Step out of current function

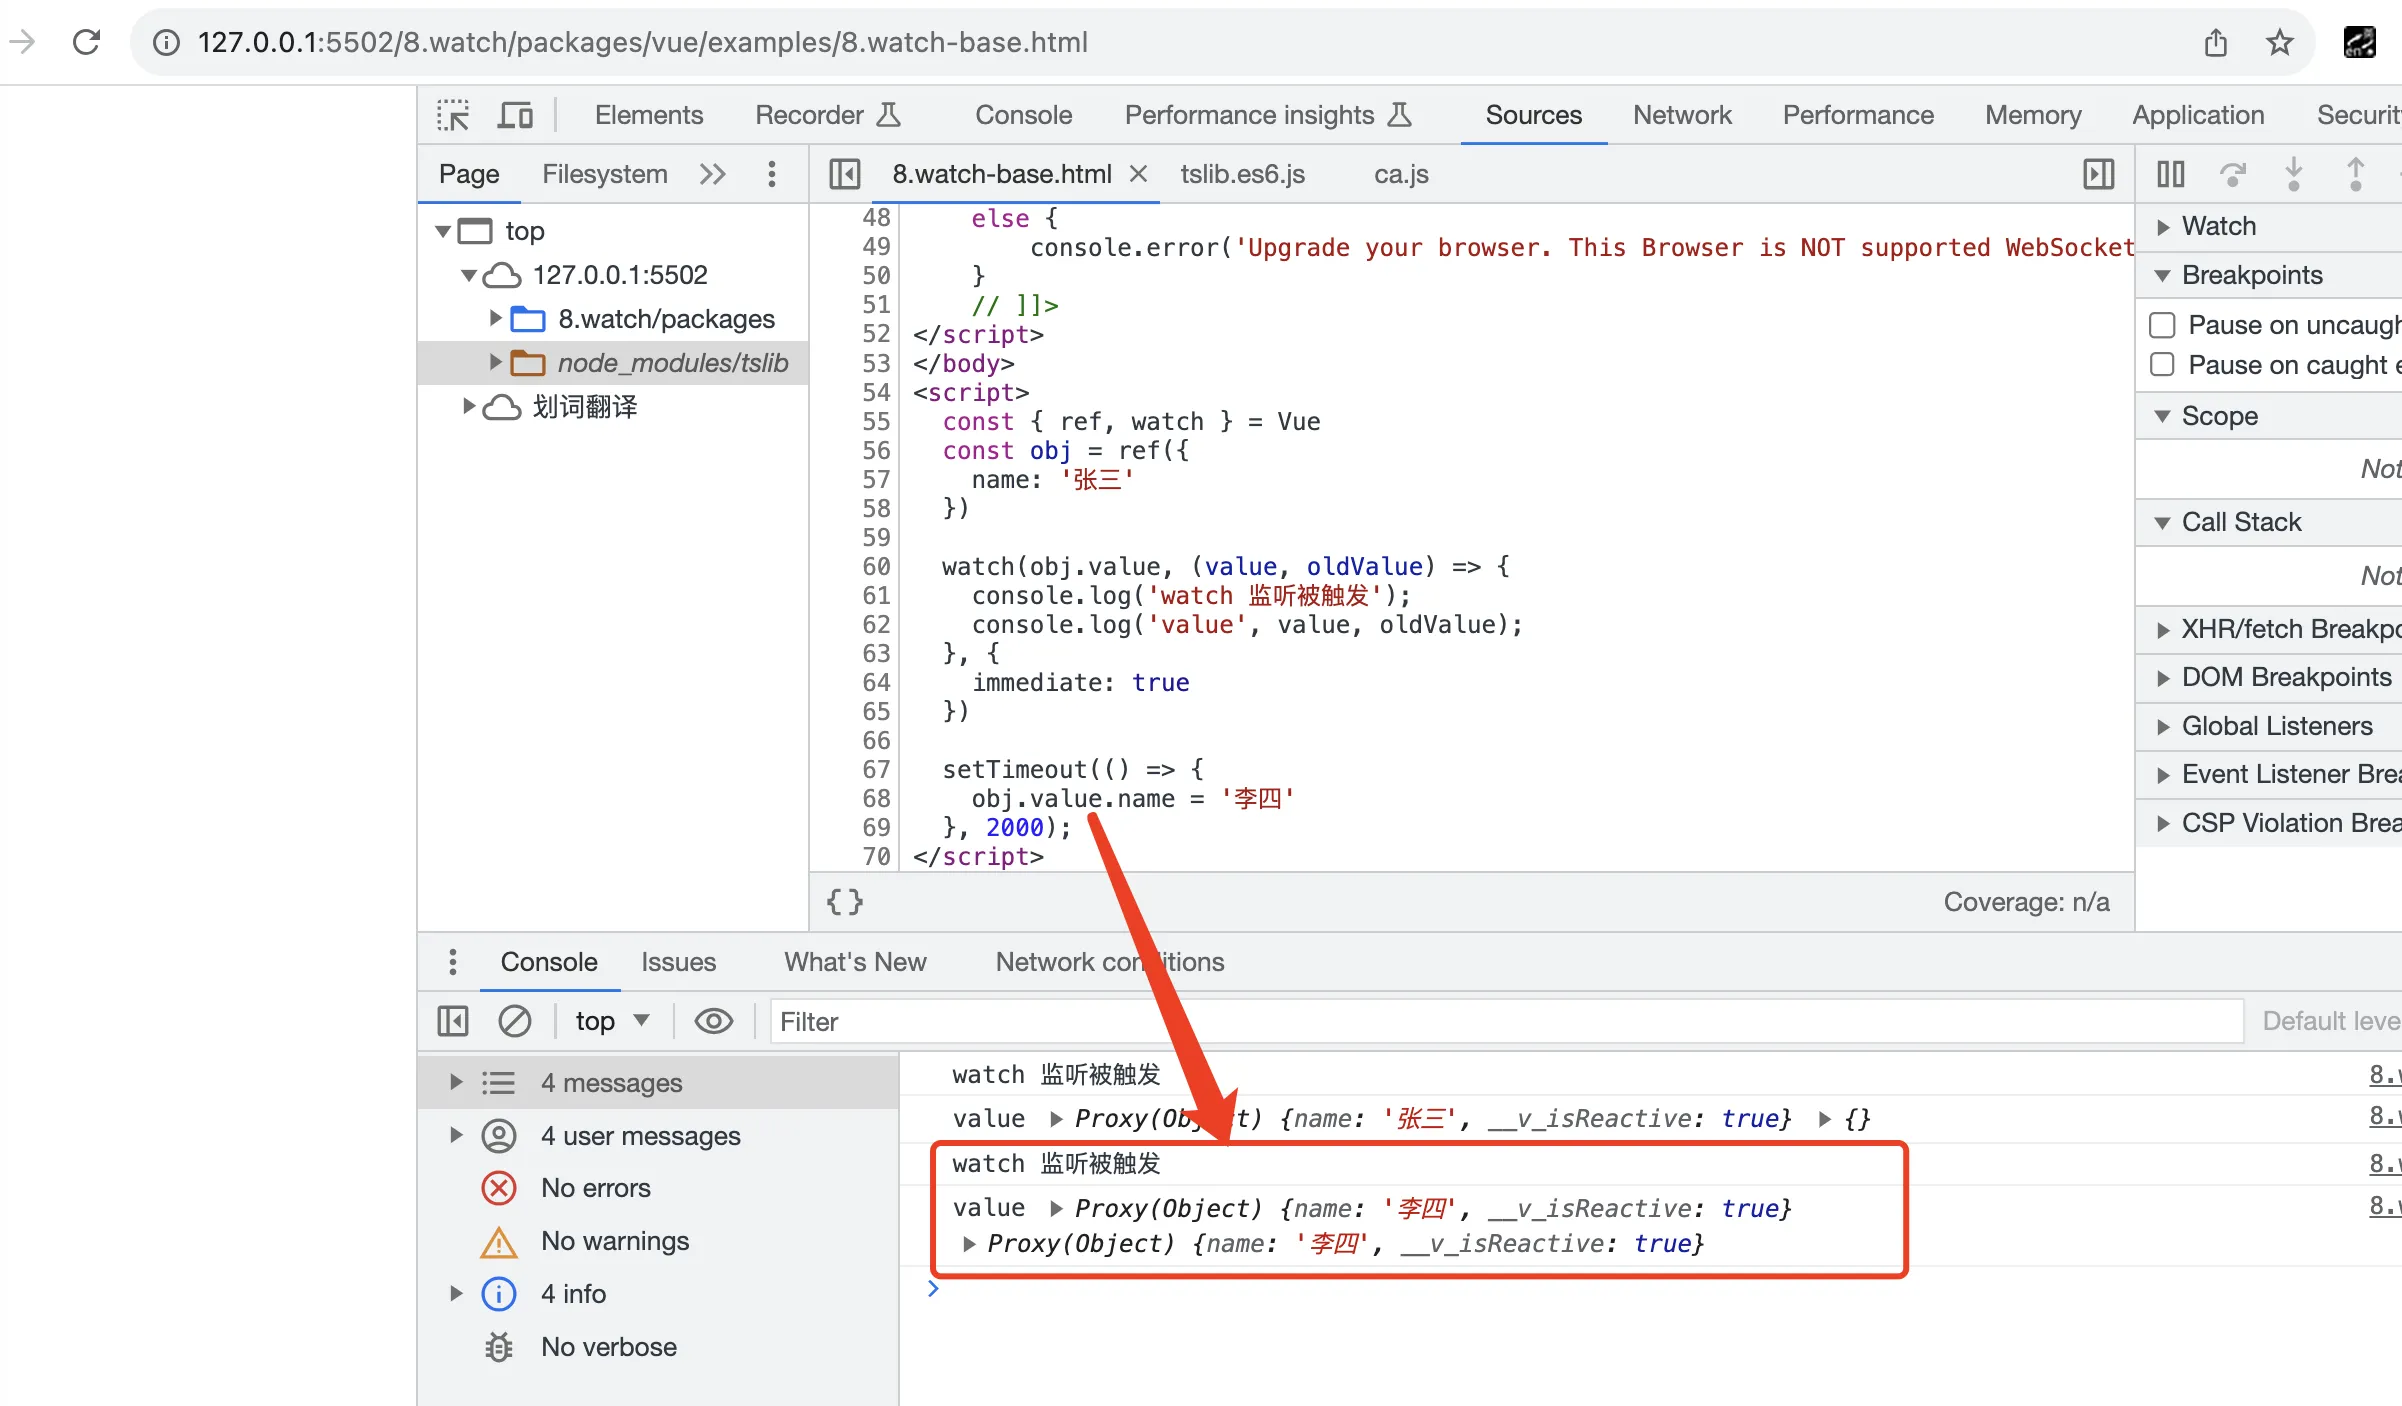[2356, 174]
